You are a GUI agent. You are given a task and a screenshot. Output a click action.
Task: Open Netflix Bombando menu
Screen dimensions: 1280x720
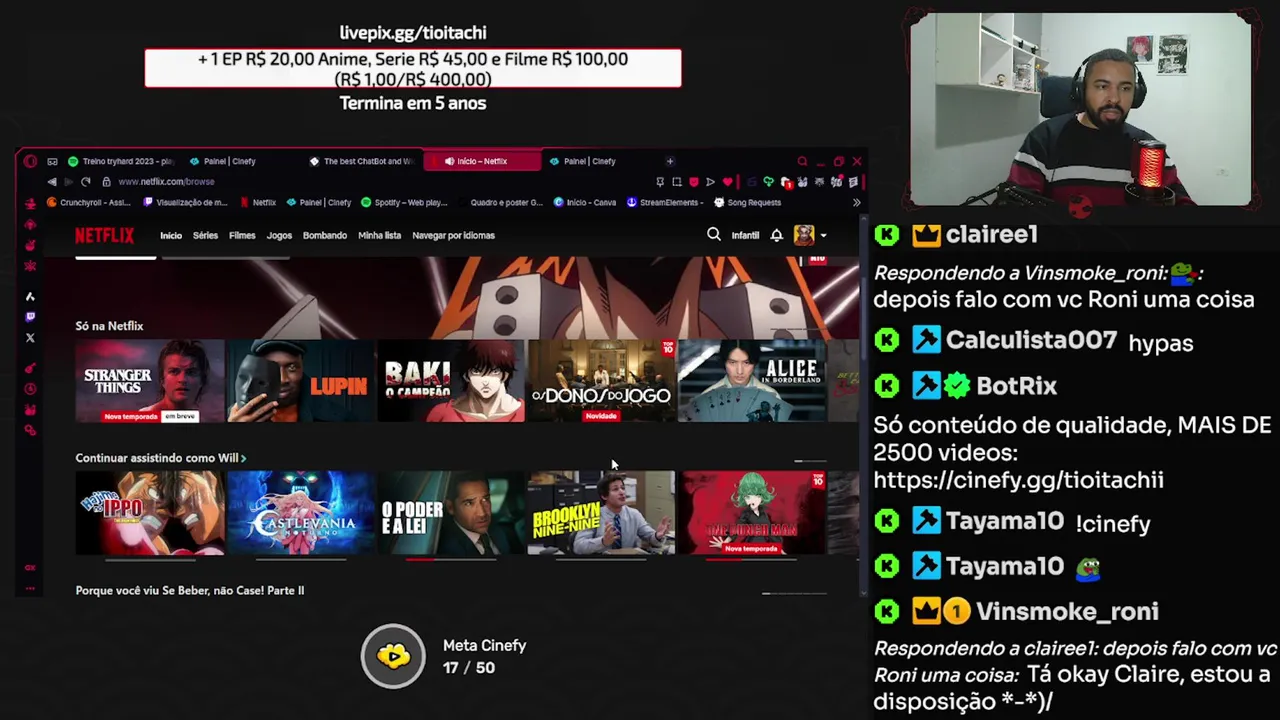(x=325, y=235)
